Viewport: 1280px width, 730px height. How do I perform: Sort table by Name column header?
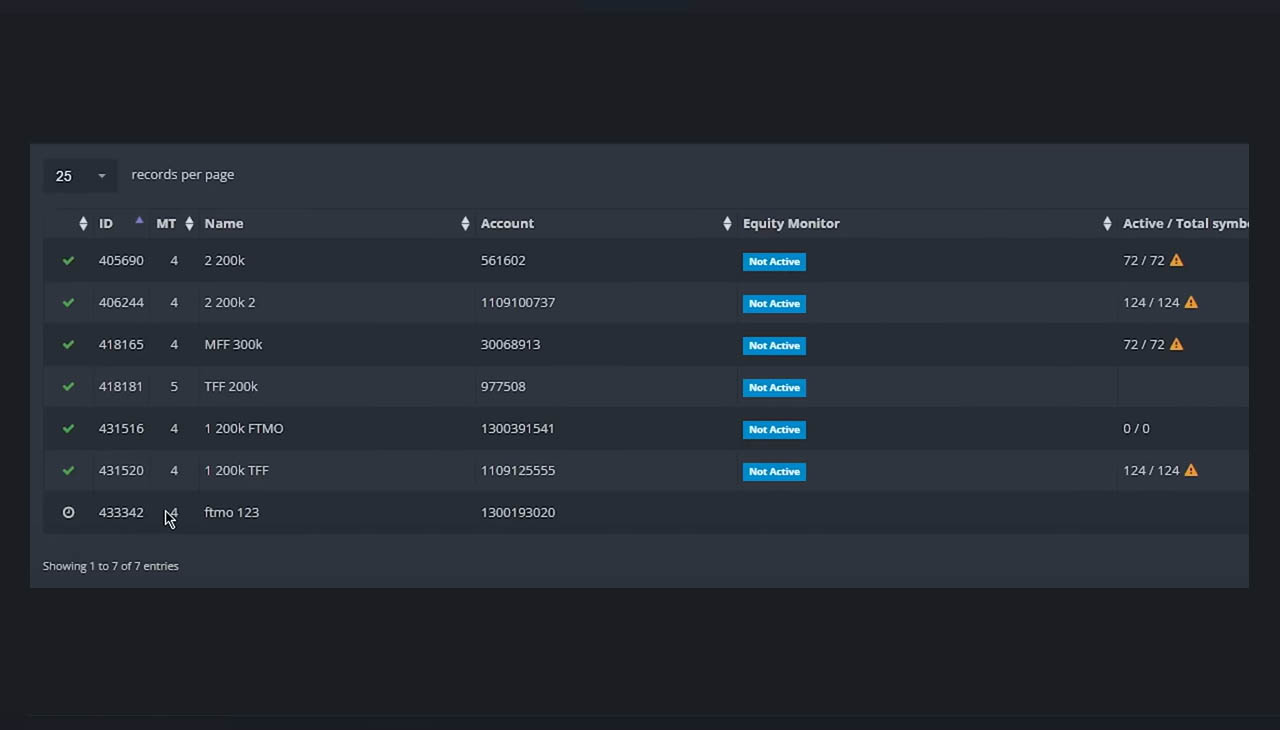point(224,223)
